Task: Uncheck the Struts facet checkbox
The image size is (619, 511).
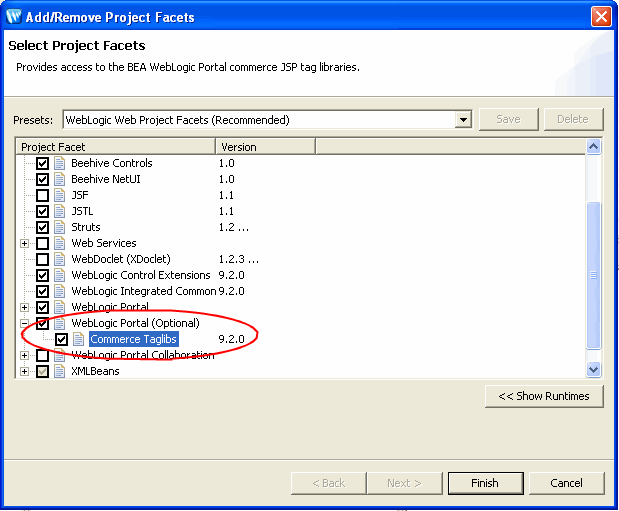Action: (x=43, y=227)
